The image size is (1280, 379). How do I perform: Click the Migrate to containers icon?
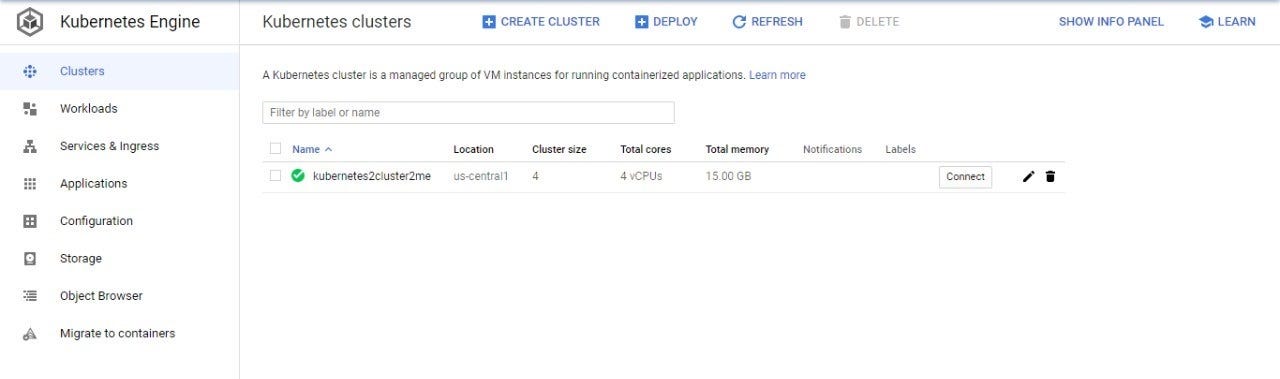coord(30,334)
